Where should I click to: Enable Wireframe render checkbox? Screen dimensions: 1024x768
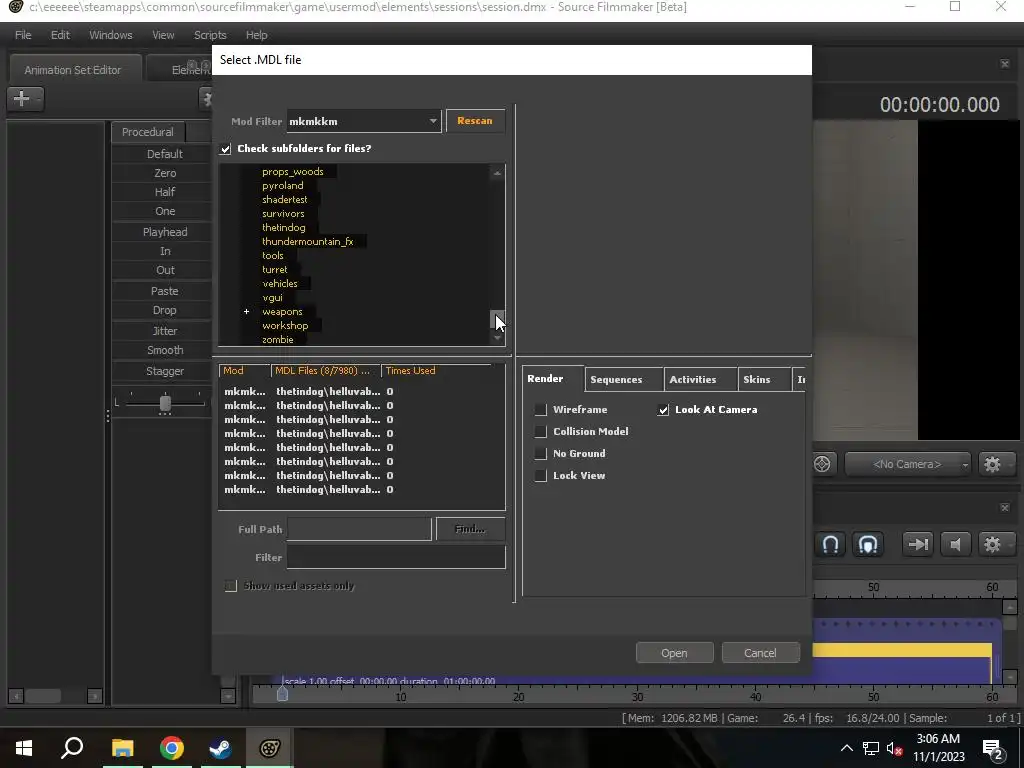541,409
